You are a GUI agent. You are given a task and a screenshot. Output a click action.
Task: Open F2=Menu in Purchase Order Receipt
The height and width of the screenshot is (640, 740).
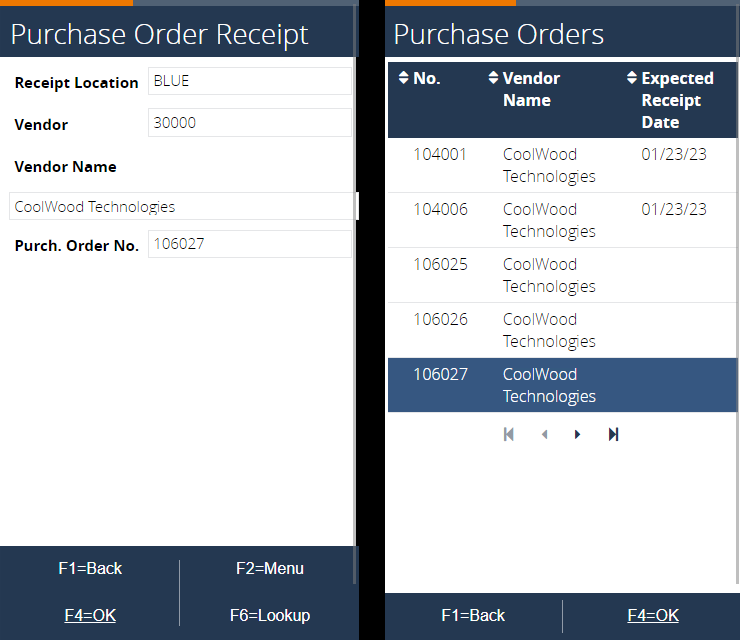(269, 568)
